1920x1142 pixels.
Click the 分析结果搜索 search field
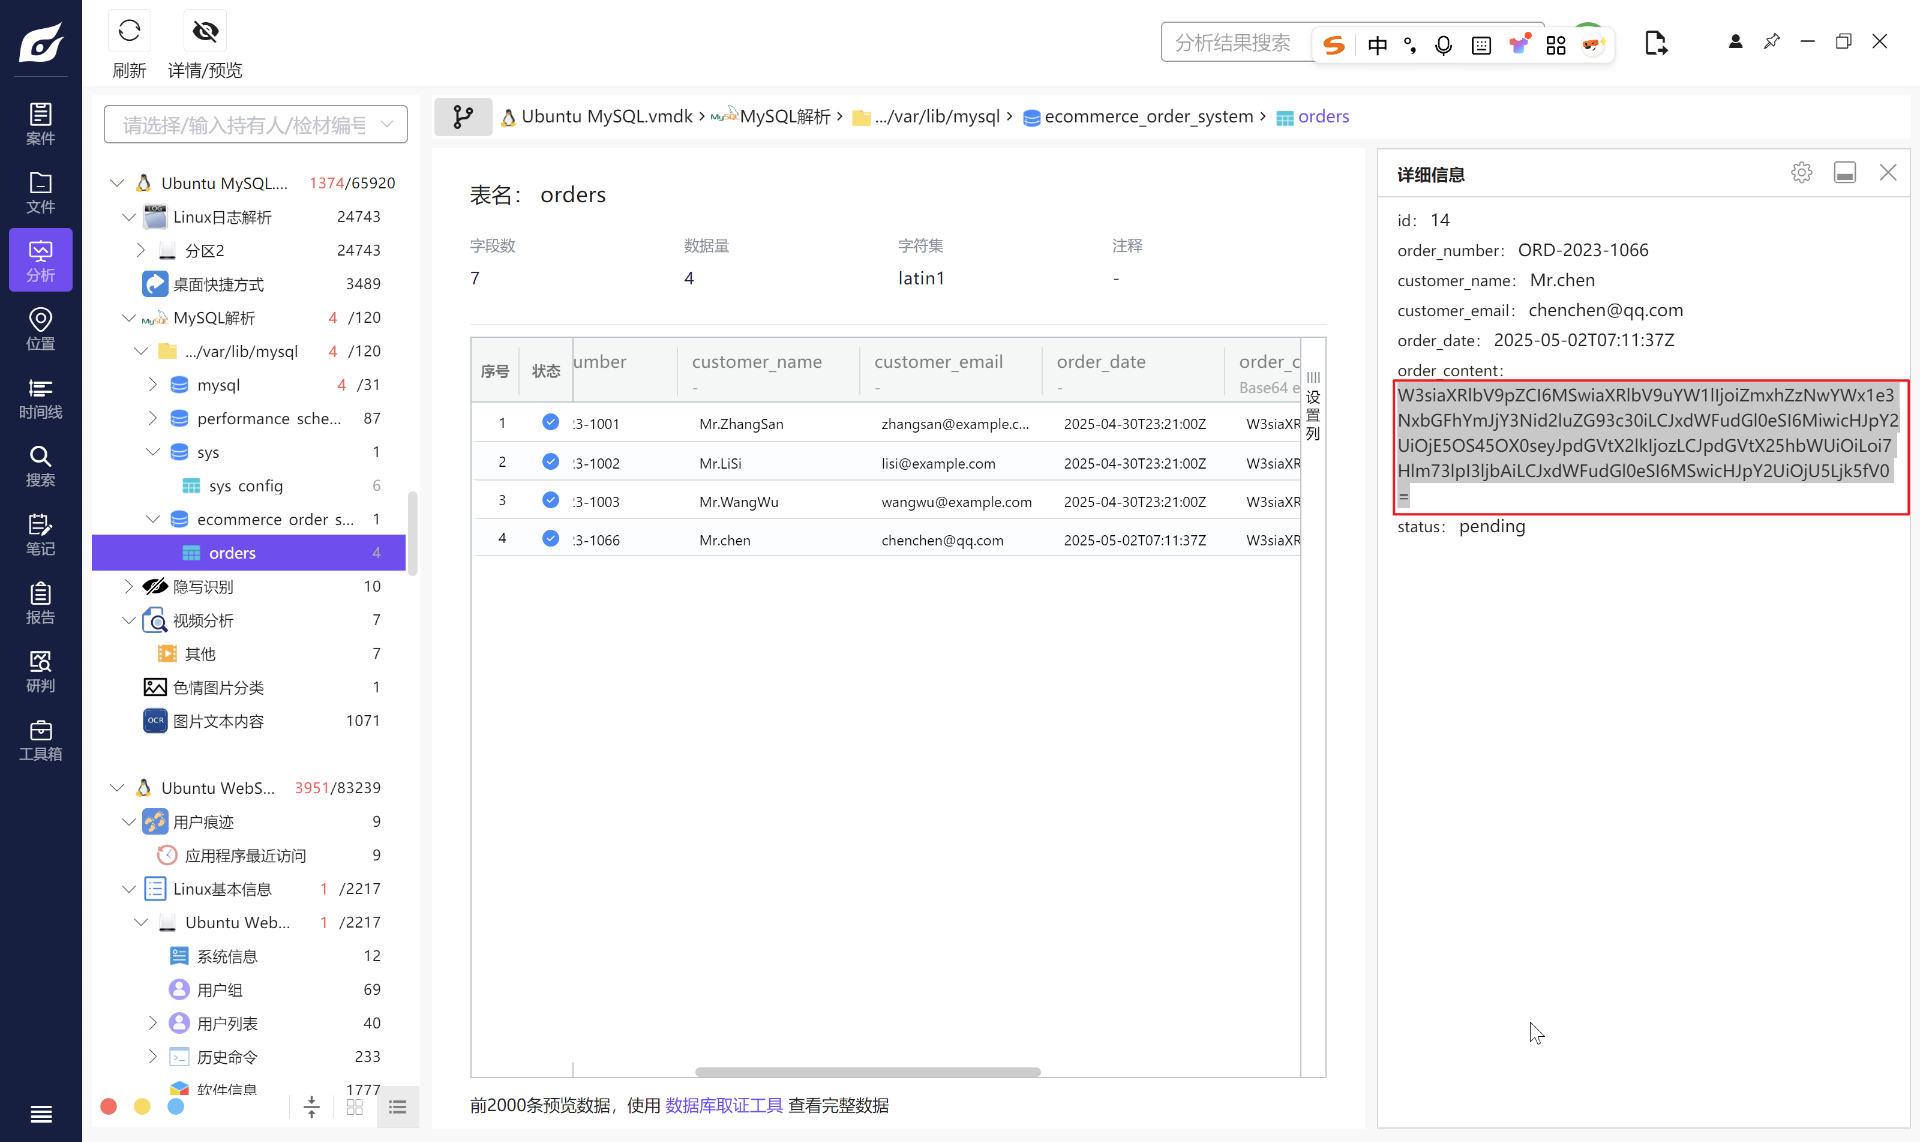[1234, 43]
